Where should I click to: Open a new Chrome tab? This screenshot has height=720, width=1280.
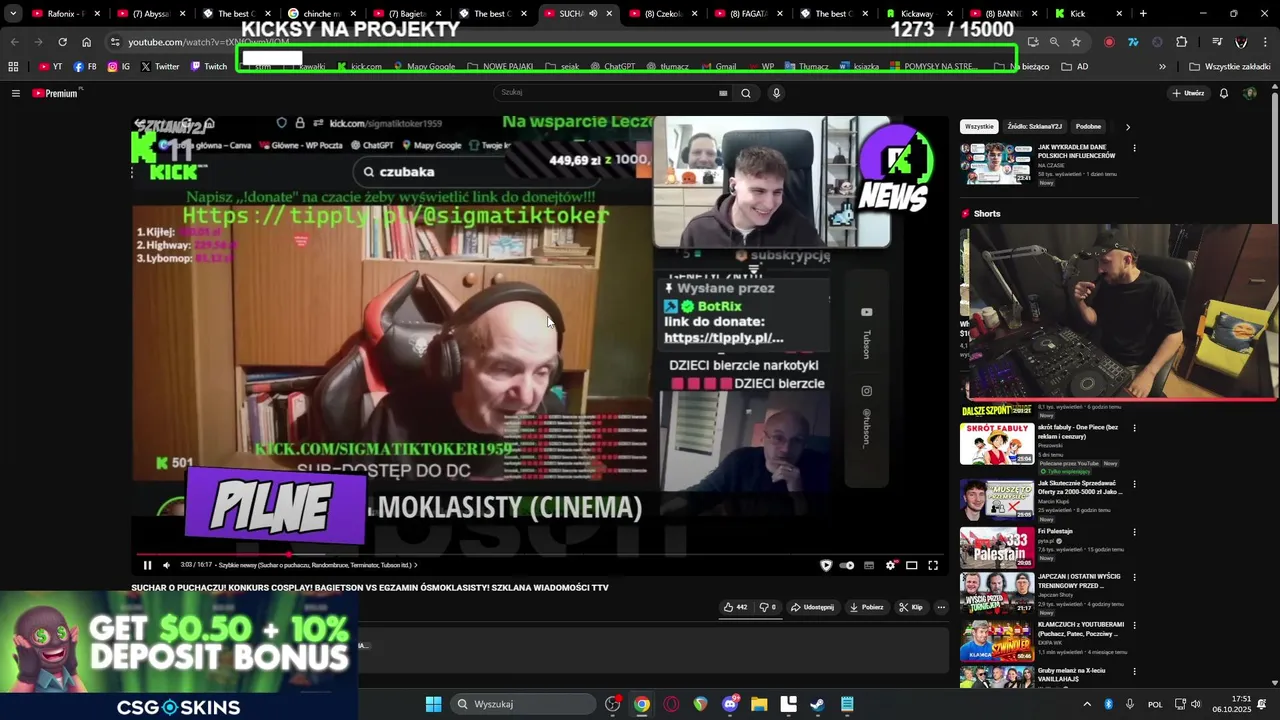[x=1143, y=14]
